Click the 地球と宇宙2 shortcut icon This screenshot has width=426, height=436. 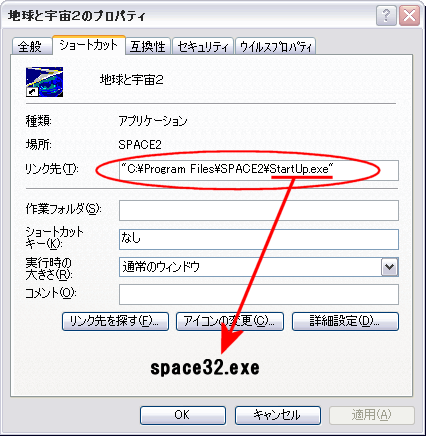44,82
